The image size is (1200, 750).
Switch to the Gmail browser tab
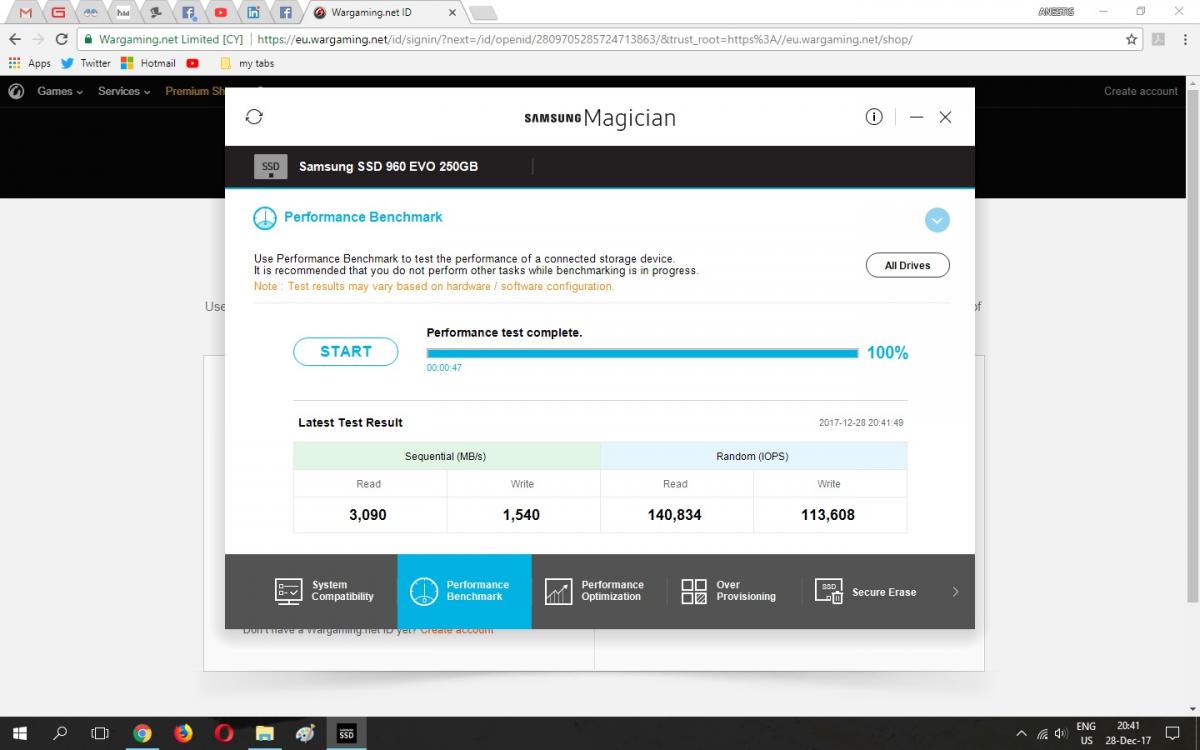25,13
